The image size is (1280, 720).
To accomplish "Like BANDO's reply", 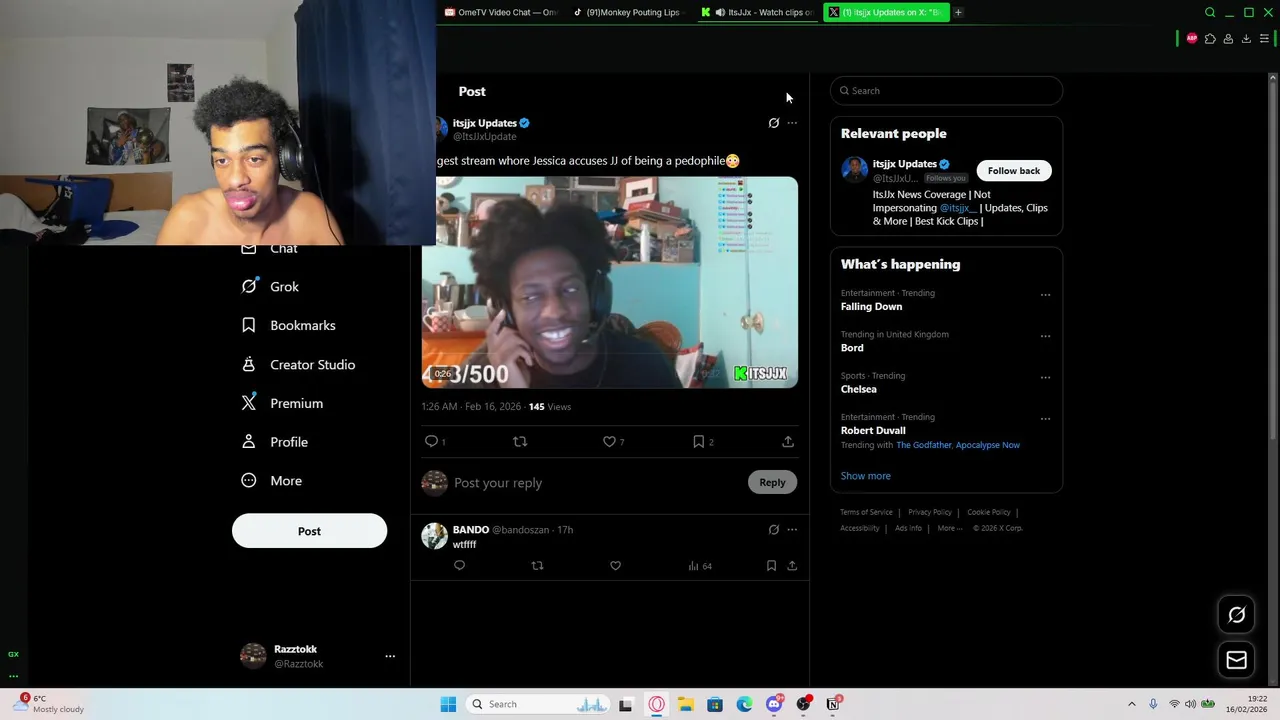I will [x=615, y=566].
